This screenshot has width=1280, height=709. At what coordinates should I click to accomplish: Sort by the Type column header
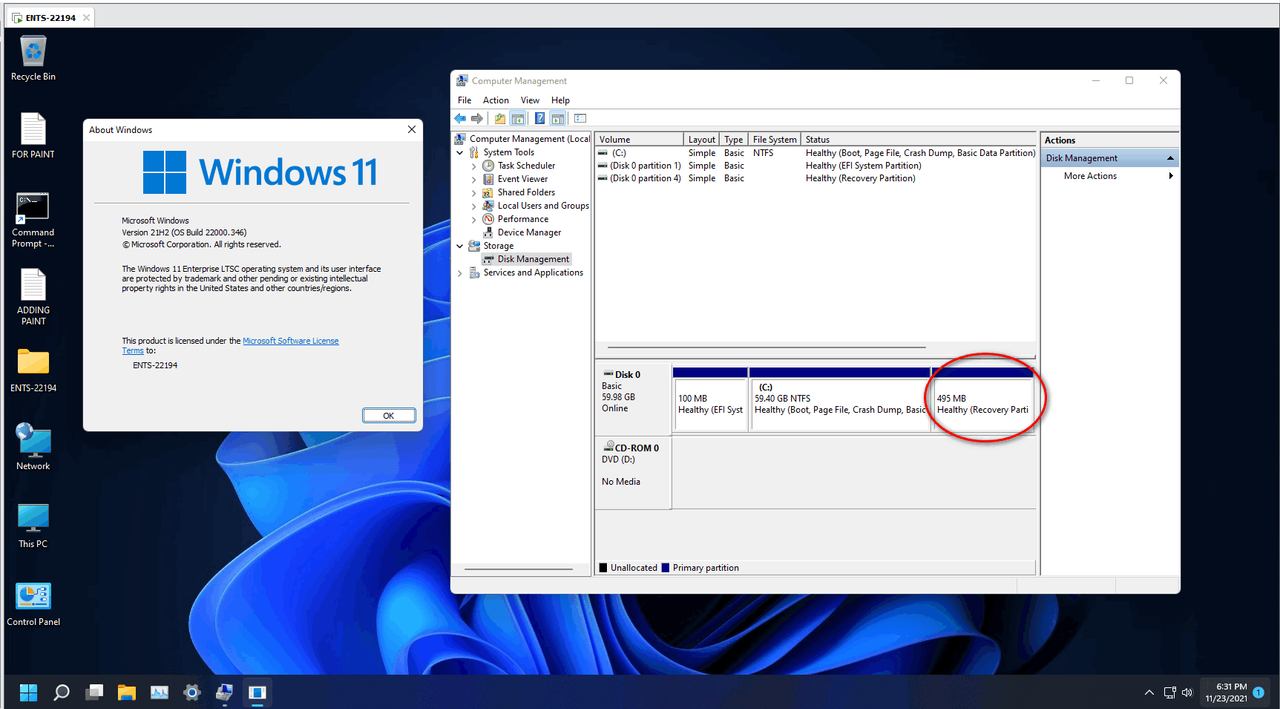(x=734, y=140)
